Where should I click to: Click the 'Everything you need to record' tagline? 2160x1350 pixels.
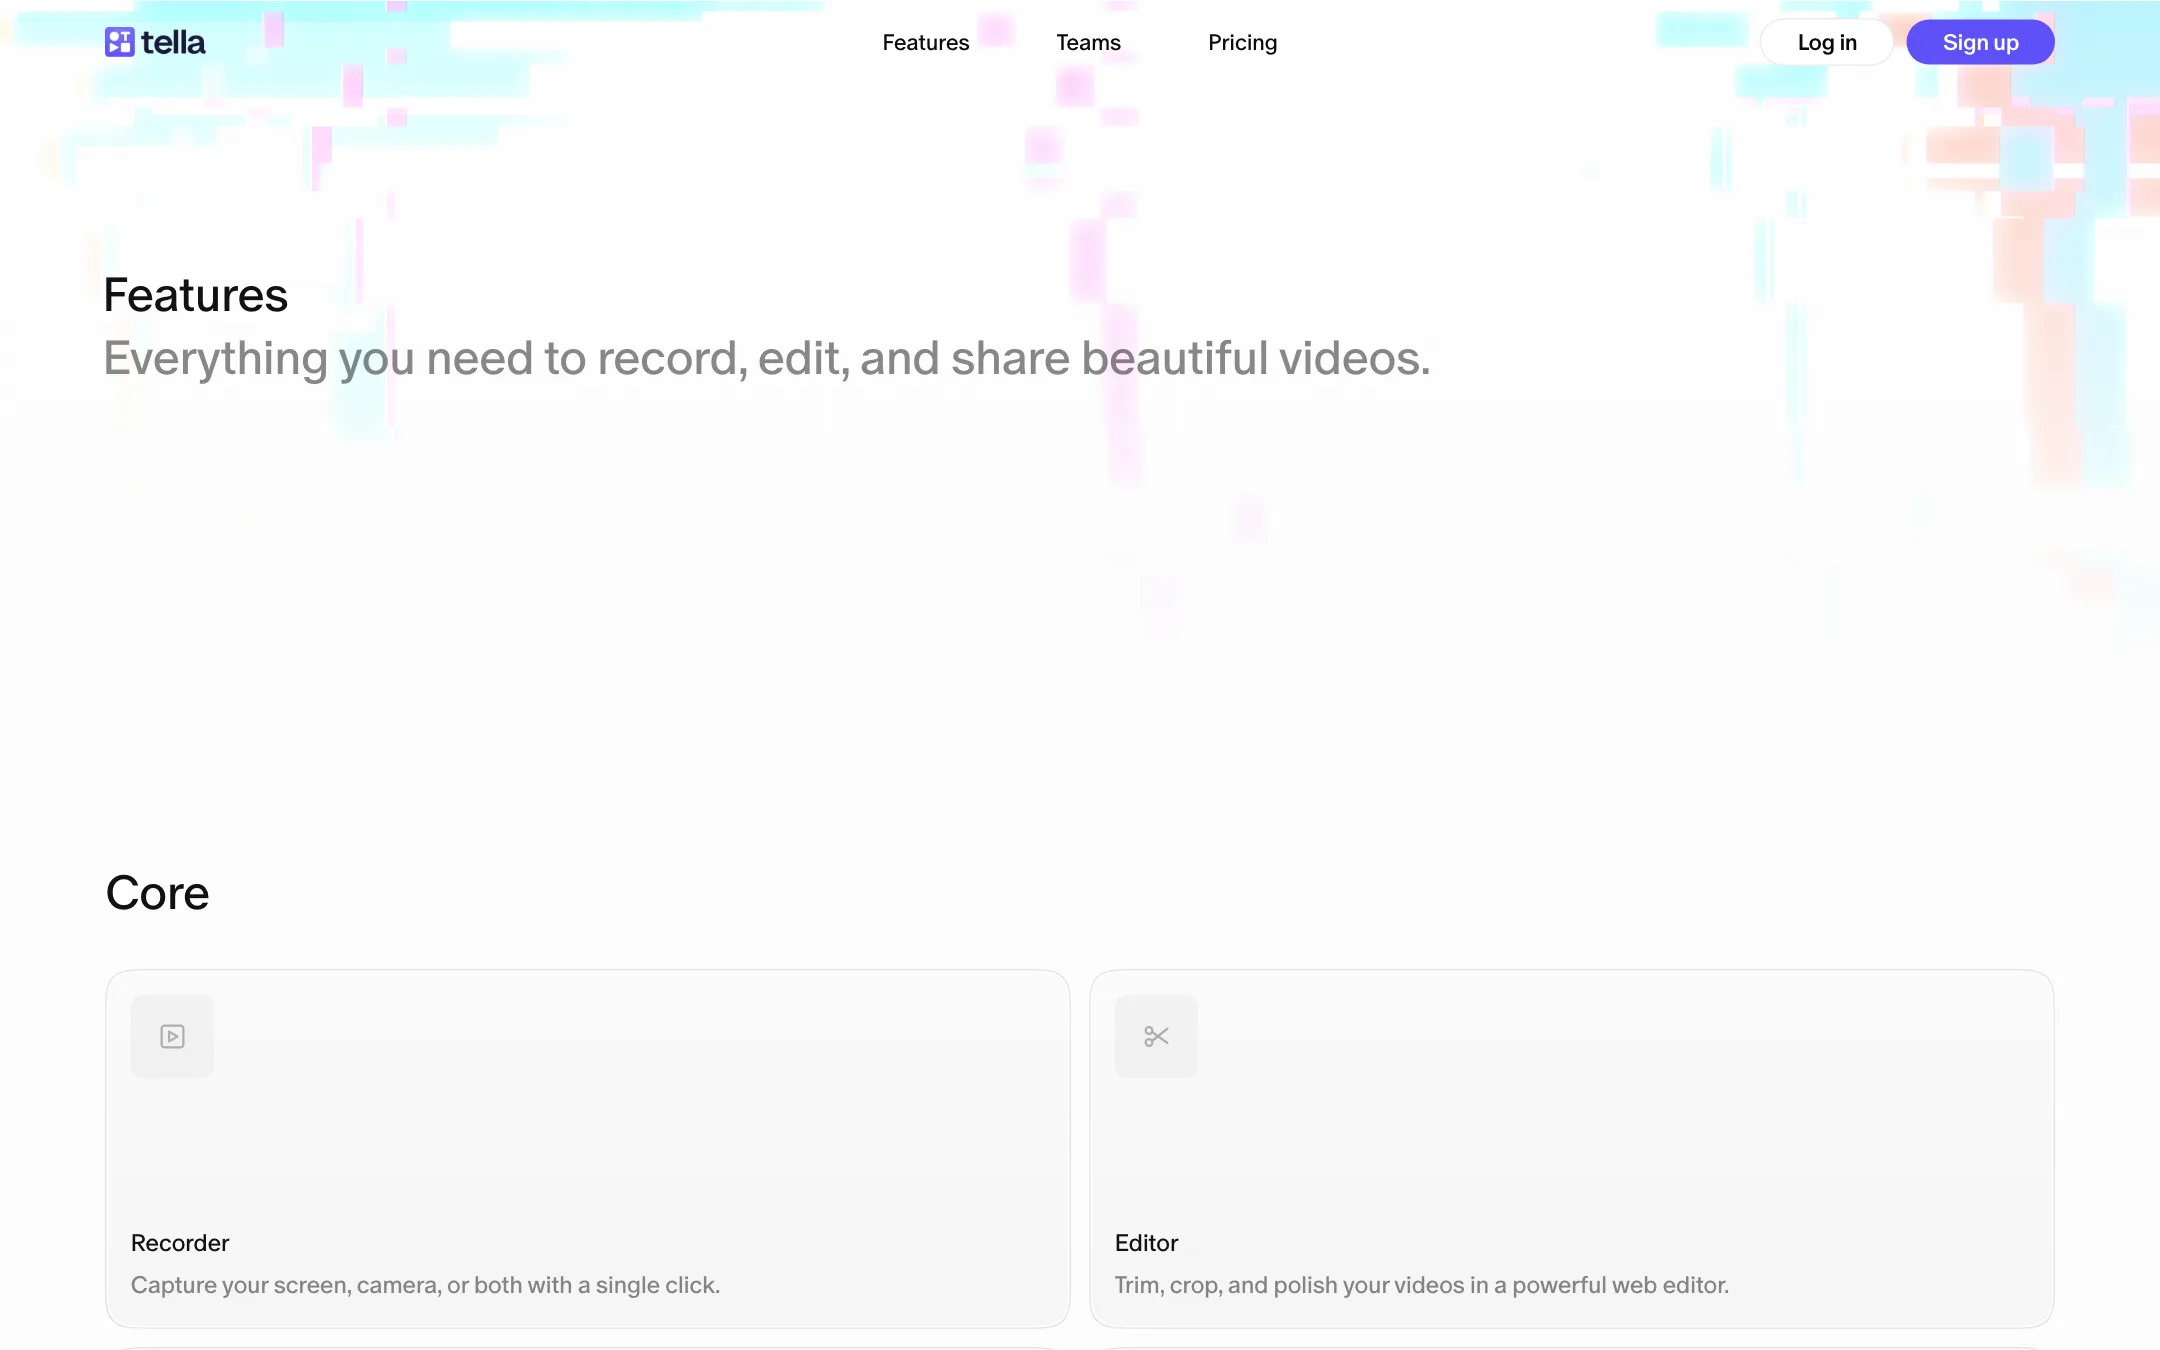pos(767,358)
